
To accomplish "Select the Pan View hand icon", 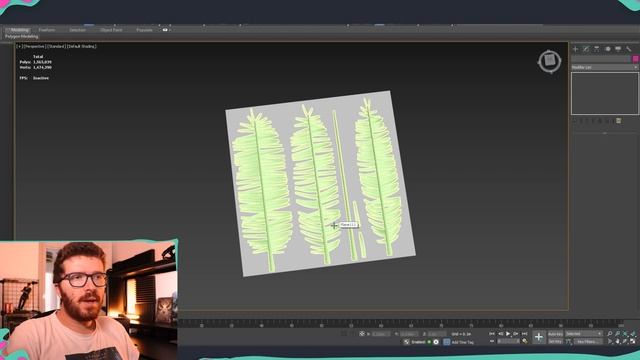I will [x=618, y=341].
